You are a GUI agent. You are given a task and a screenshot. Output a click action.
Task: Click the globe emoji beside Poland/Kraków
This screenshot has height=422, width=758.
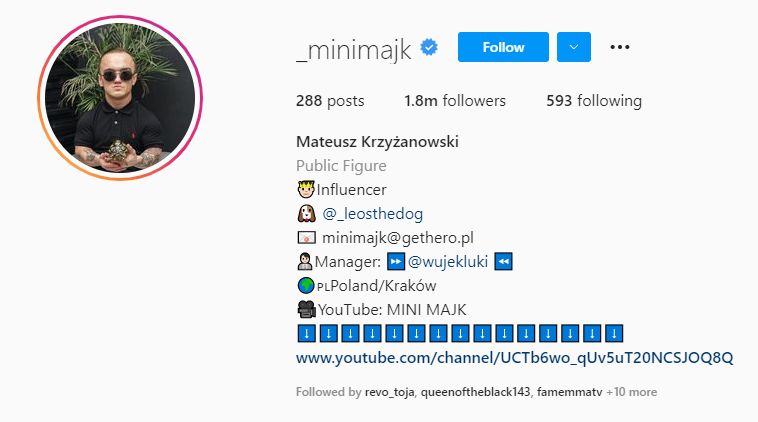tap(306, 285)
